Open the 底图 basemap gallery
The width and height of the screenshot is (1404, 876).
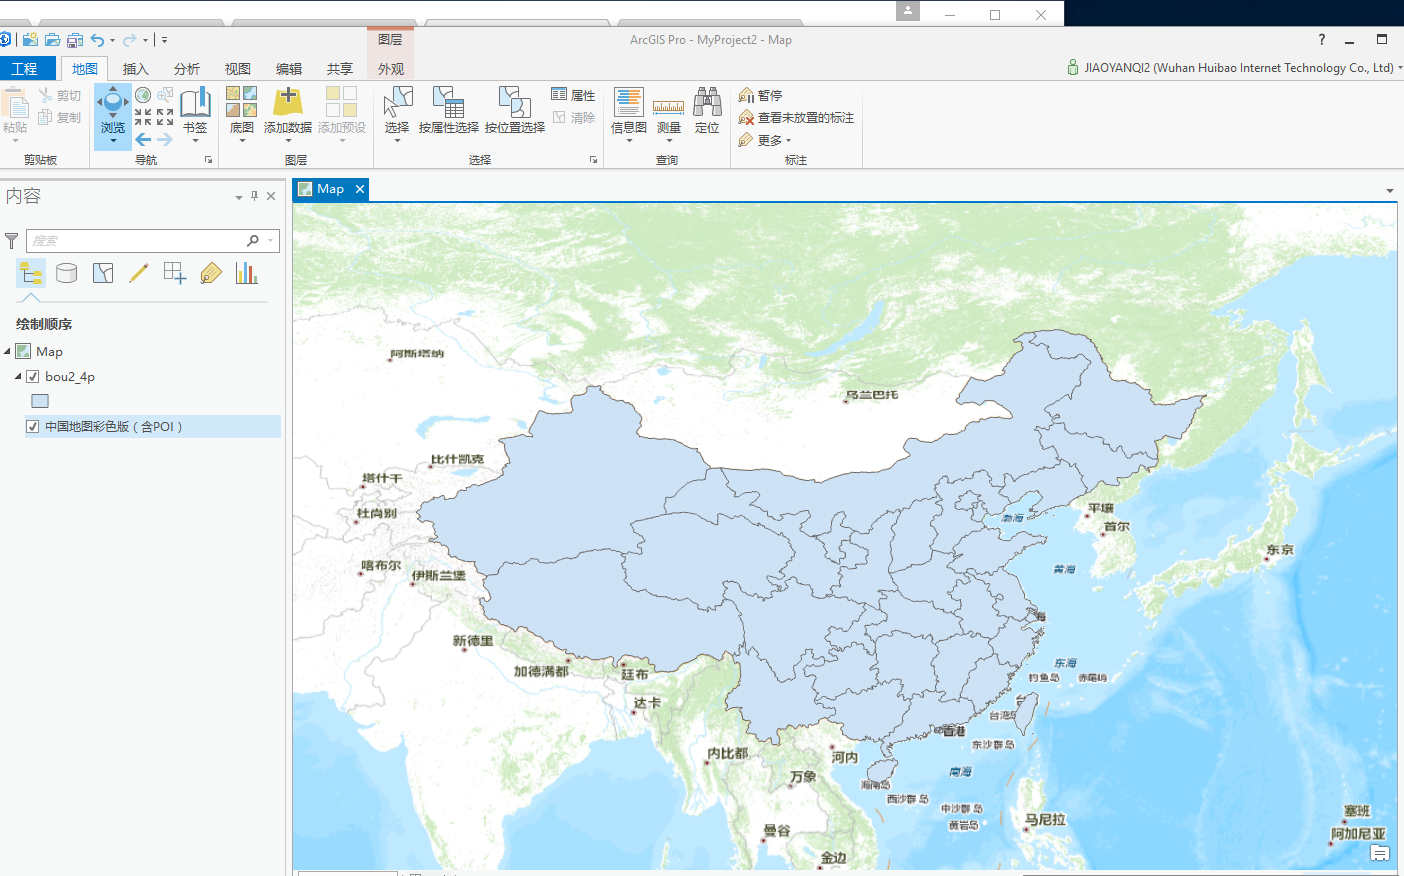point(242,112)
